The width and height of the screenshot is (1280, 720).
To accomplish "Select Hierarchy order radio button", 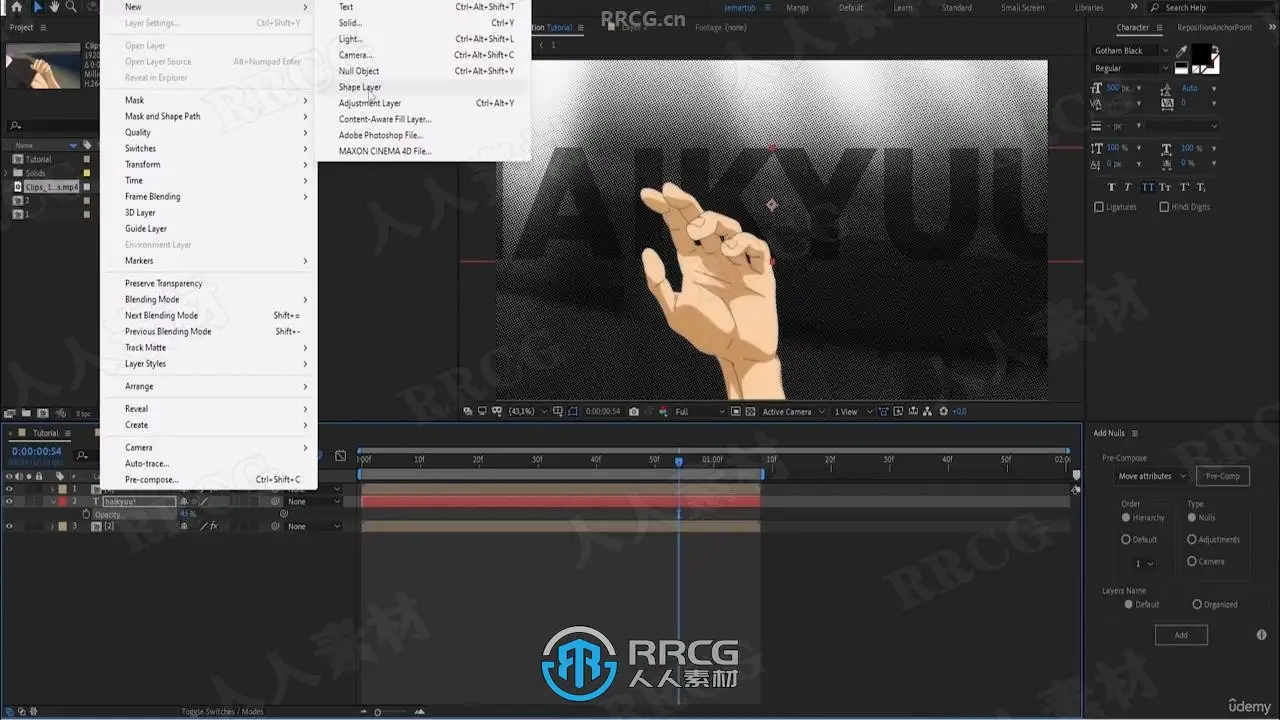I will (1126, 518).
